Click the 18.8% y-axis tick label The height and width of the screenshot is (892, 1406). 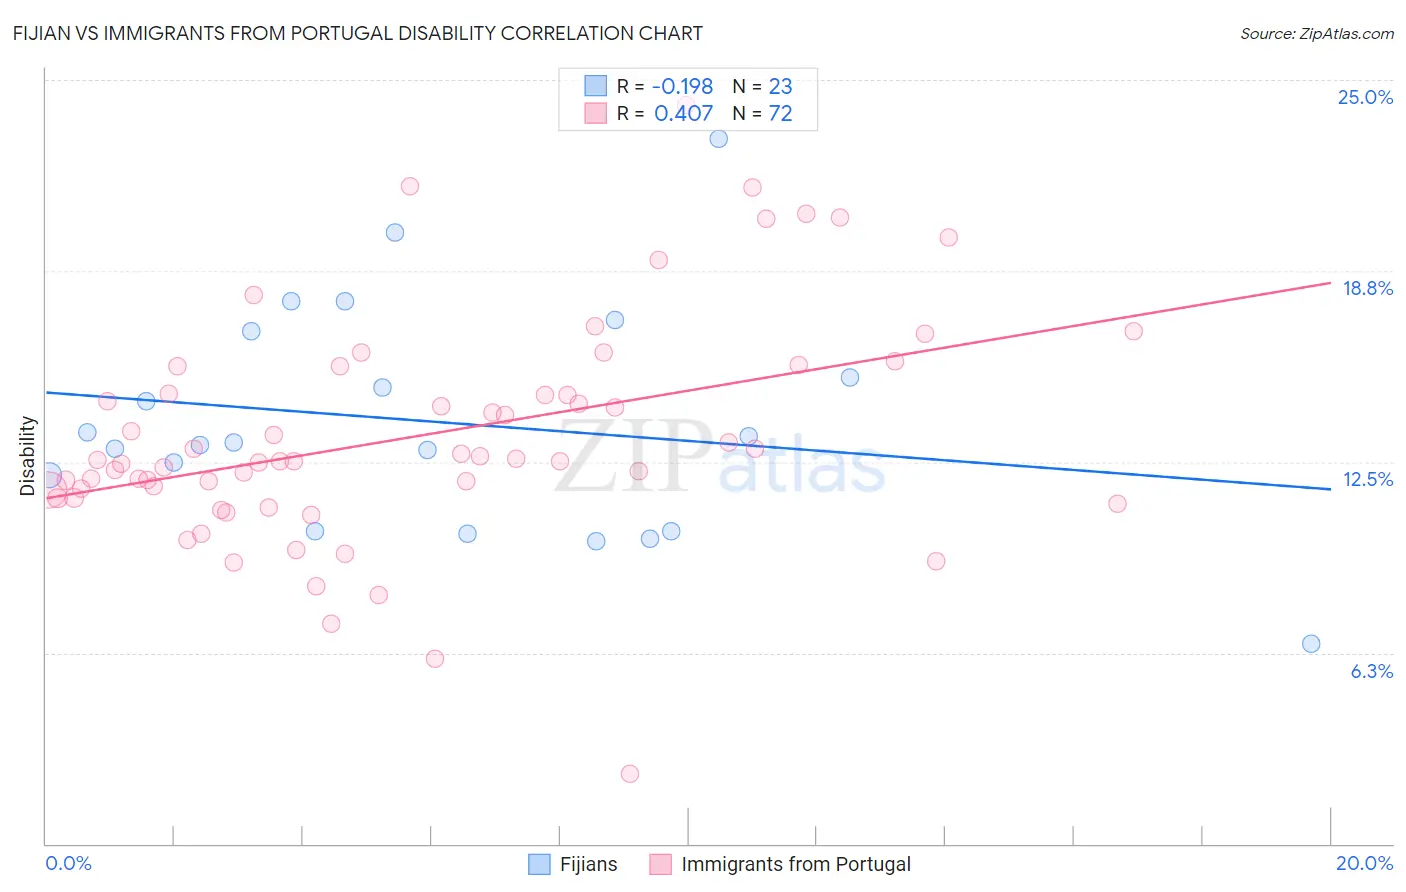click(1367, 288)
